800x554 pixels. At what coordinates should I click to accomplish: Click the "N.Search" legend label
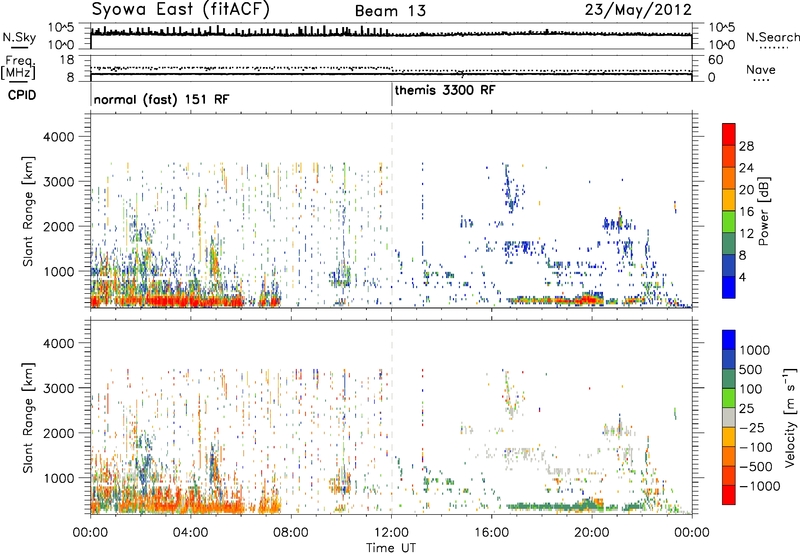(x=772, y=37)
